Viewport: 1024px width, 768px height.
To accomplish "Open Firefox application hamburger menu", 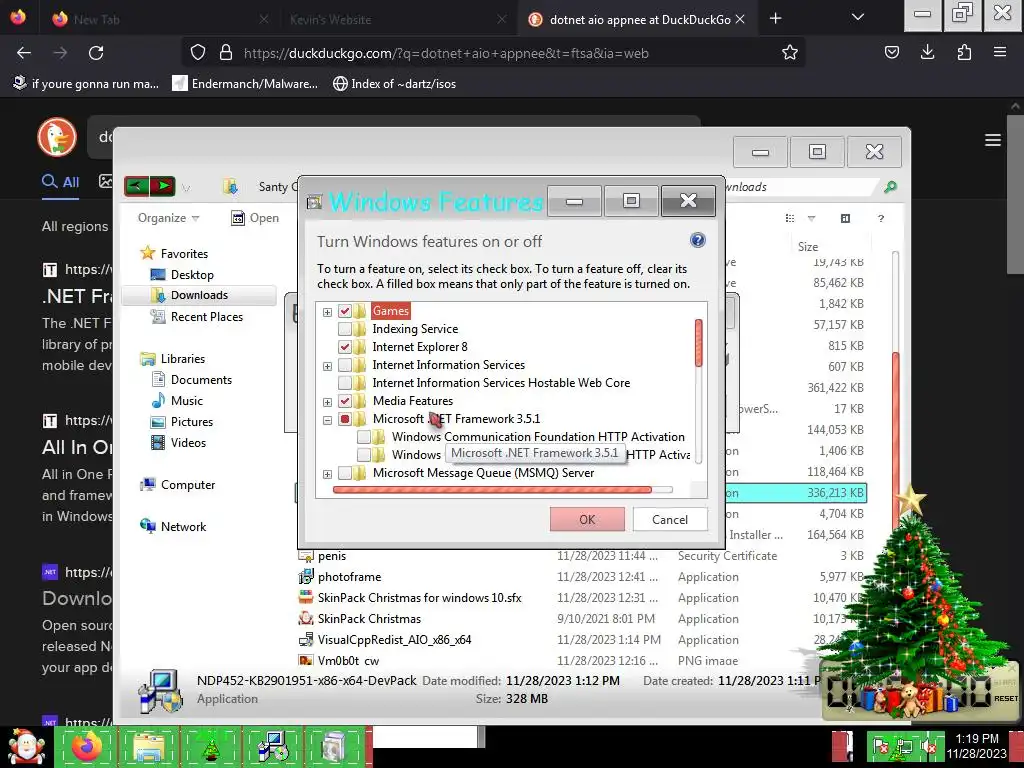I will (x=1000, y=52).
